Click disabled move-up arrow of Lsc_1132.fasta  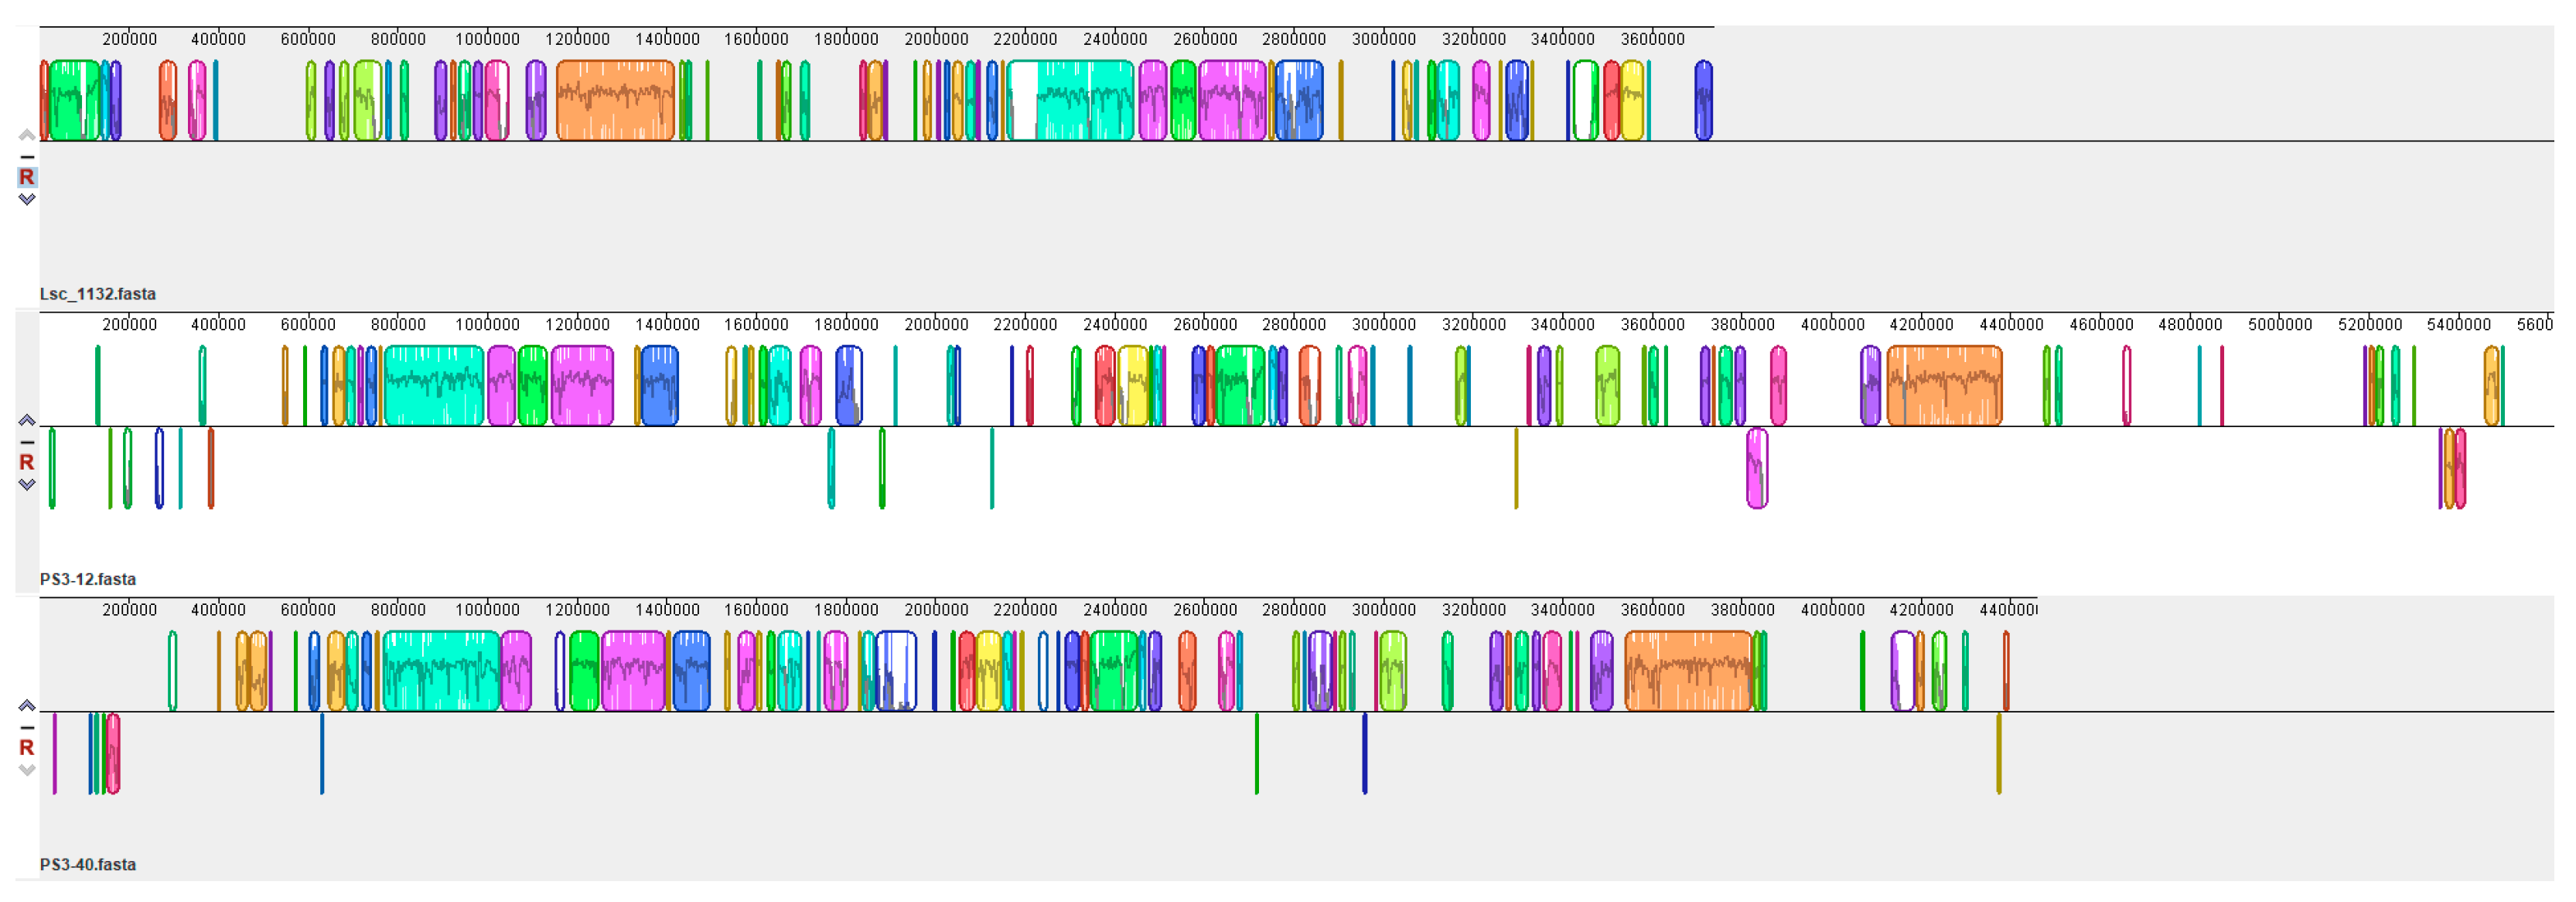click(x=27, y=135)
